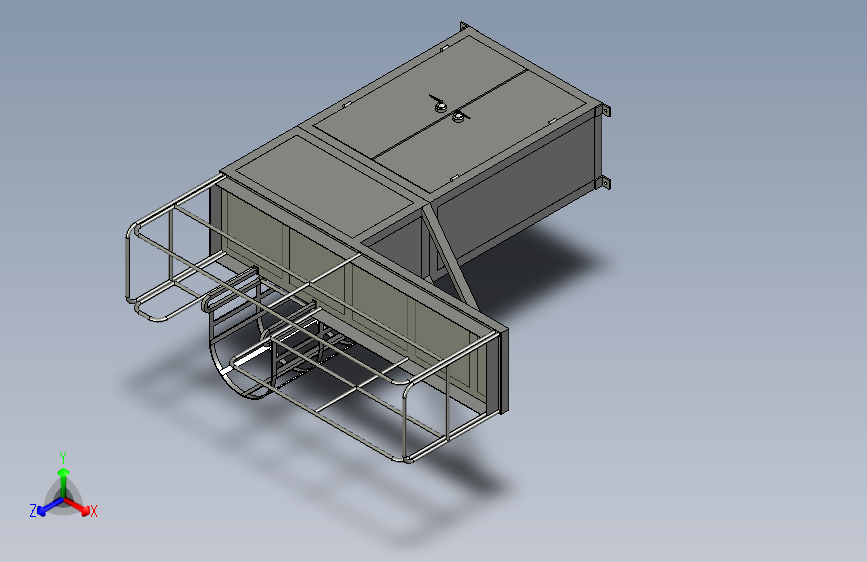This screenshot has width=867, height=562.
Task: Select the right door latch handle on the cabinet
Action: pos(460,116)
